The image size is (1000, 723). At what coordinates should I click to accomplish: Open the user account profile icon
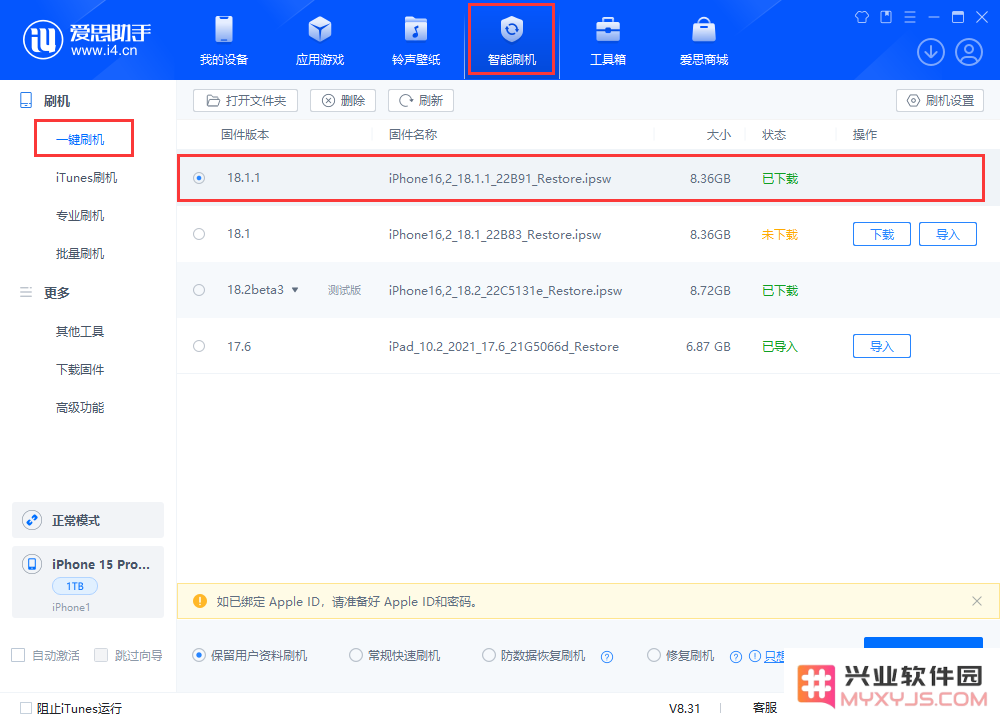(x=968, y=52)
